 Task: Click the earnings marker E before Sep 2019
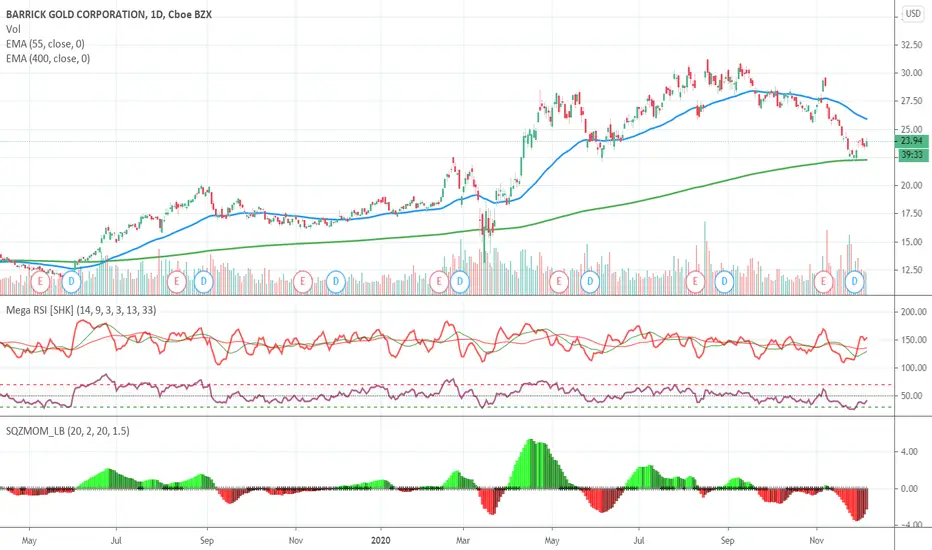(x=177, y=281)
